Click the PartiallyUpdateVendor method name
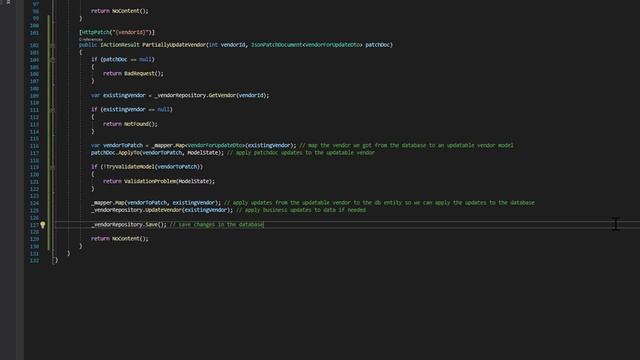Screen dimensions: 640x360 [174, 45]
